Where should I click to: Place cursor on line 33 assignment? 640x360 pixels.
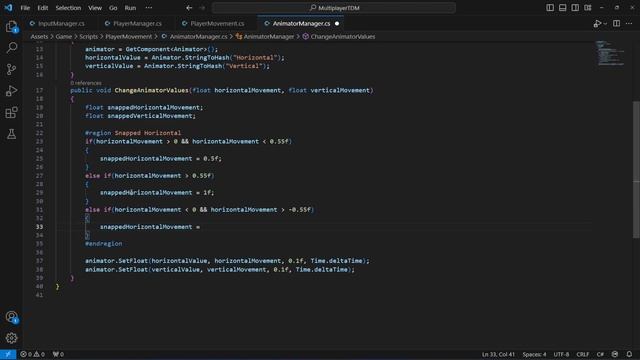150,227
